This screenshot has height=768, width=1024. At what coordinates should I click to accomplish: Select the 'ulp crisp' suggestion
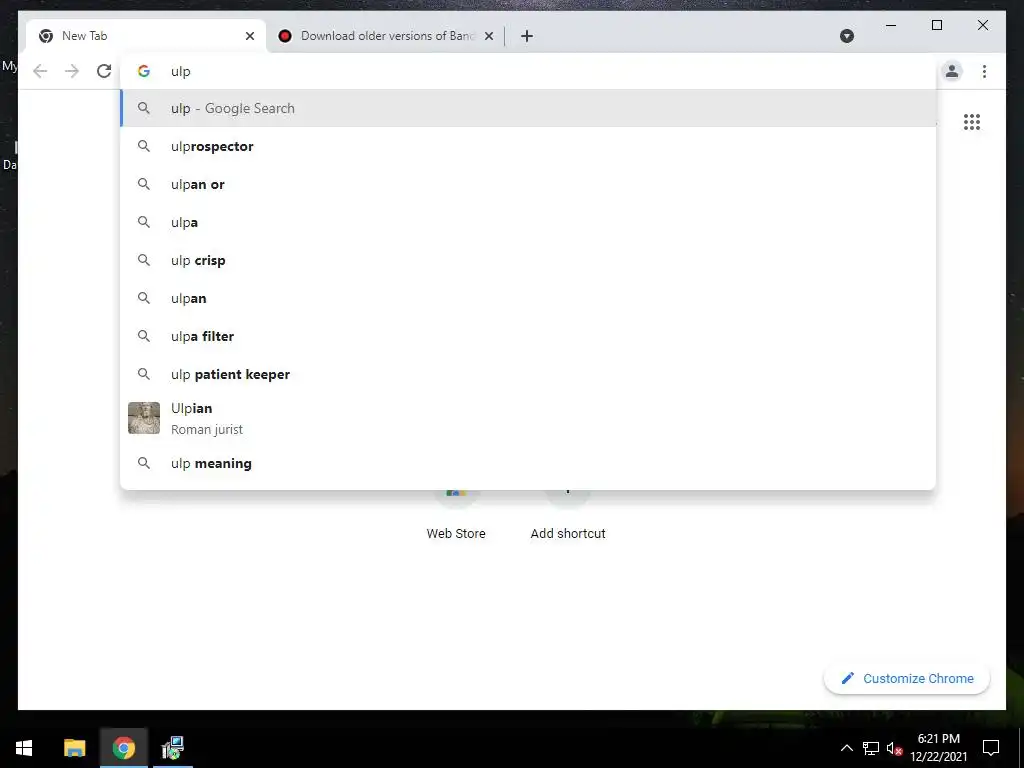point(528,260)
